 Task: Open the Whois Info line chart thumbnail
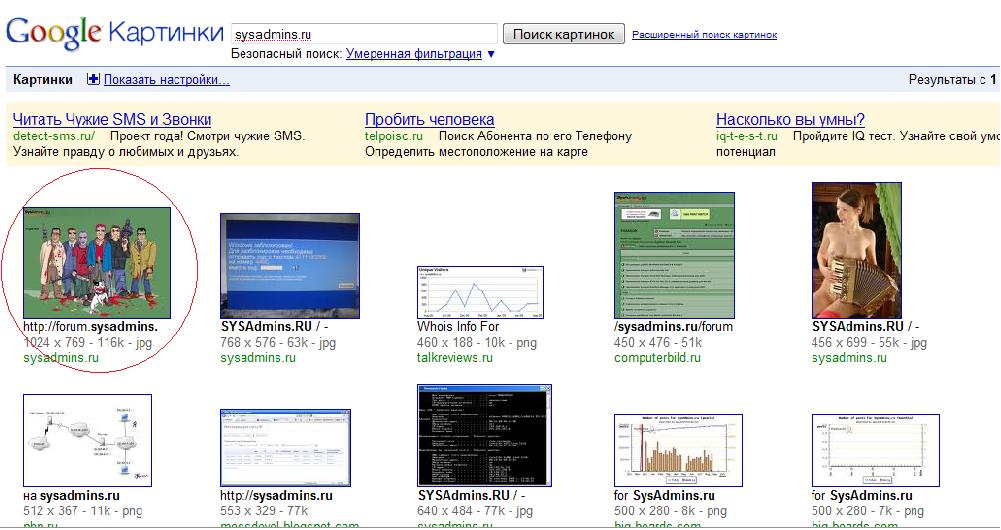tap(480, 292)
